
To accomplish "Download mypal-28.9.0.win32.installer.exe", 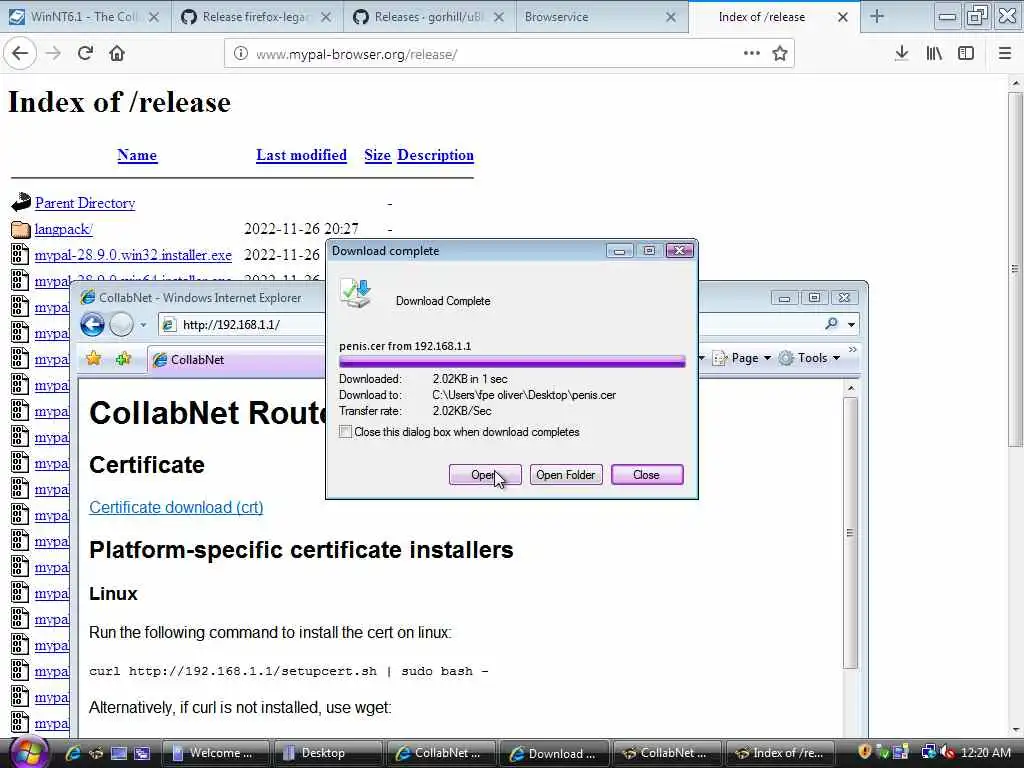I will 133,255.
